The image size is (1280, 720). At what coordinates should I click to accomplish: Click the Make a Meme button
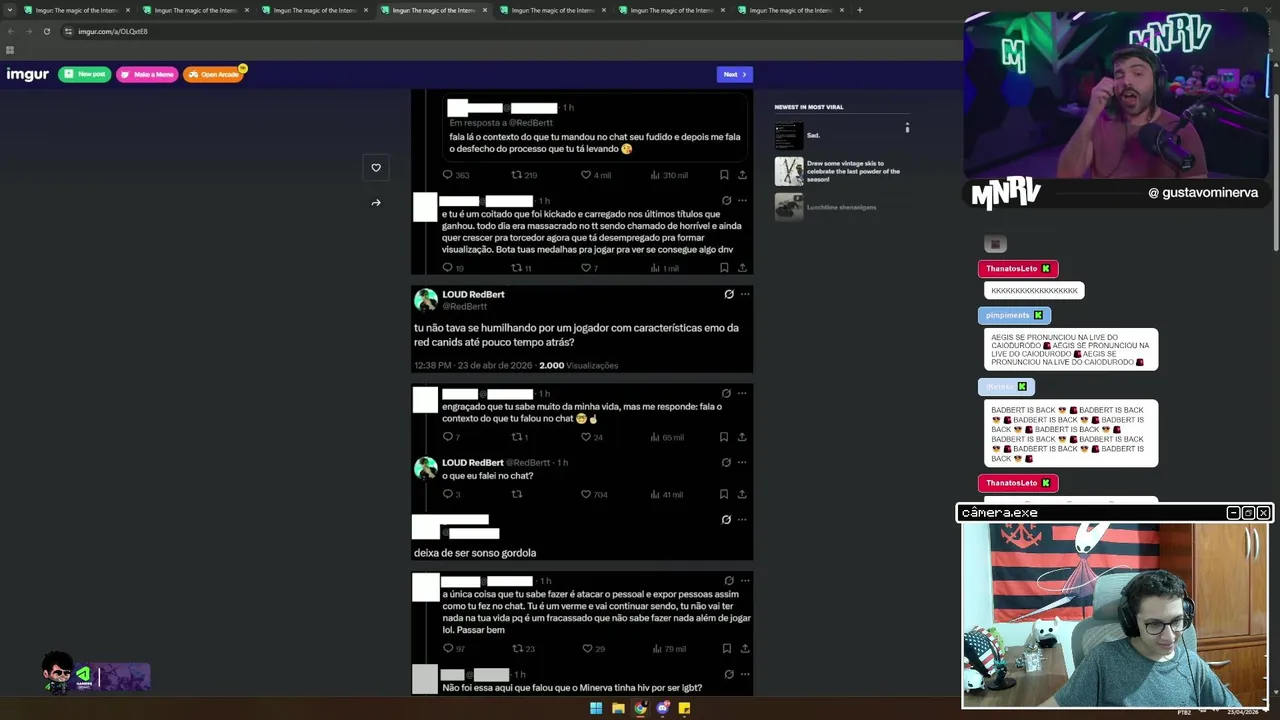coord(147,74)
